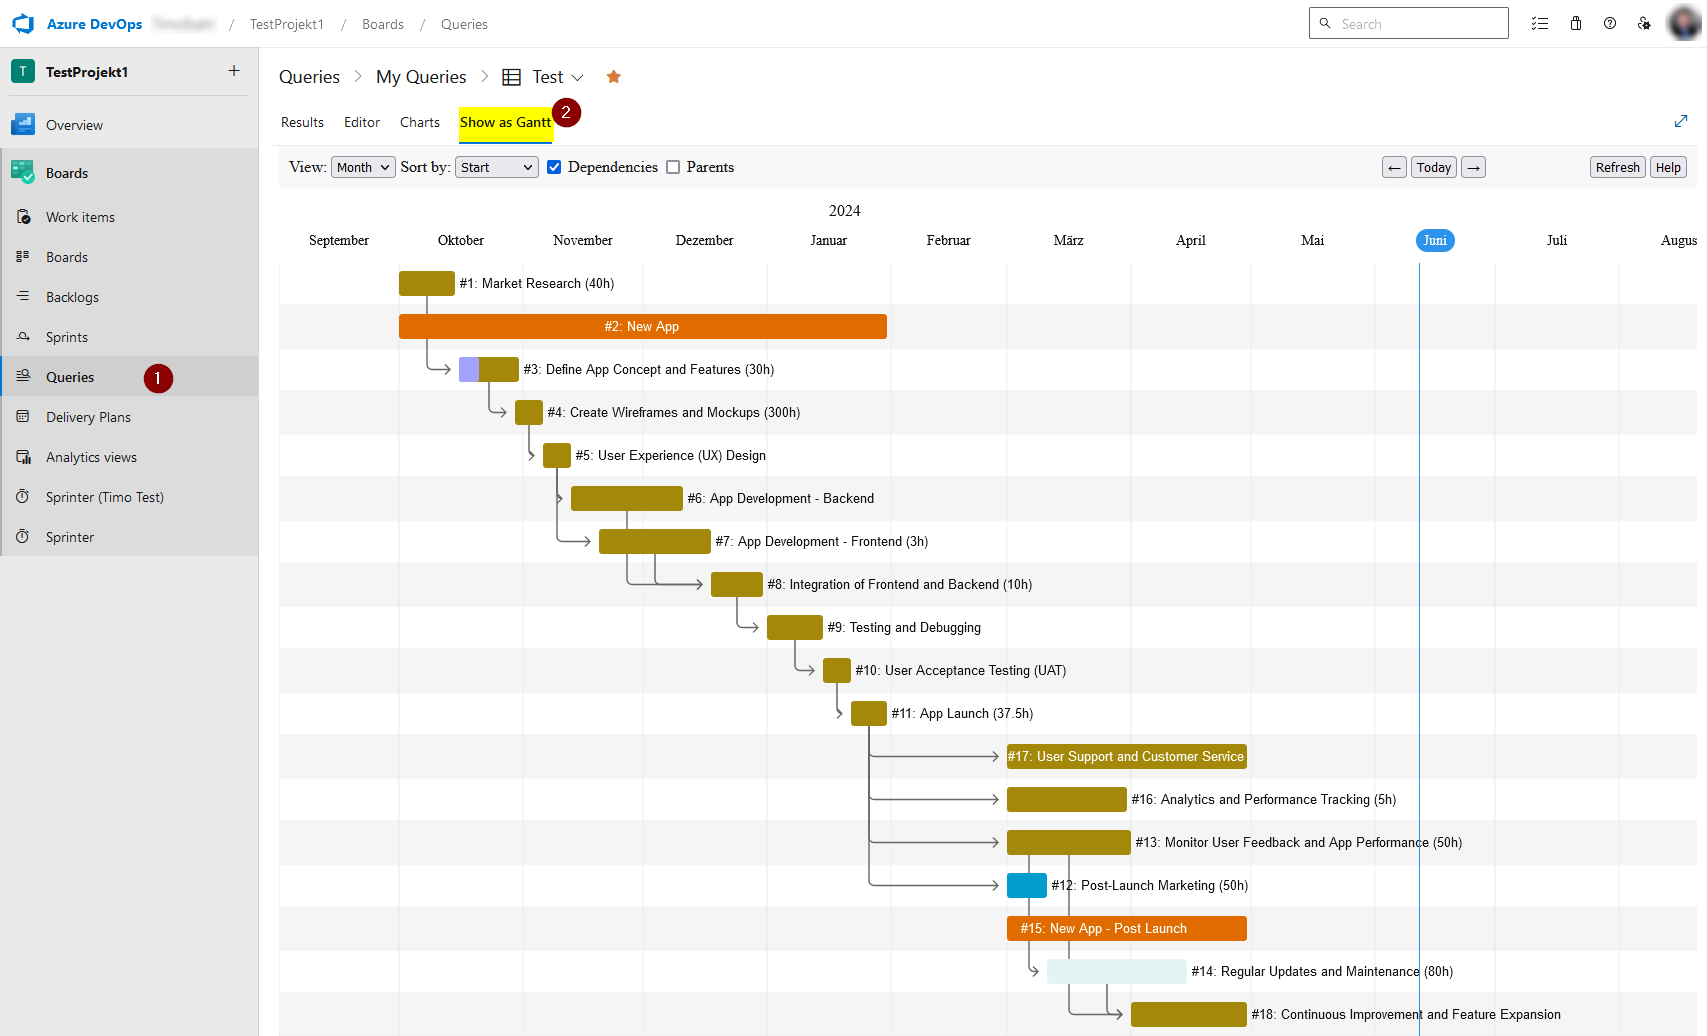Open the Help question mark icon
1707x1036 pixels.
click(1609, 23)
